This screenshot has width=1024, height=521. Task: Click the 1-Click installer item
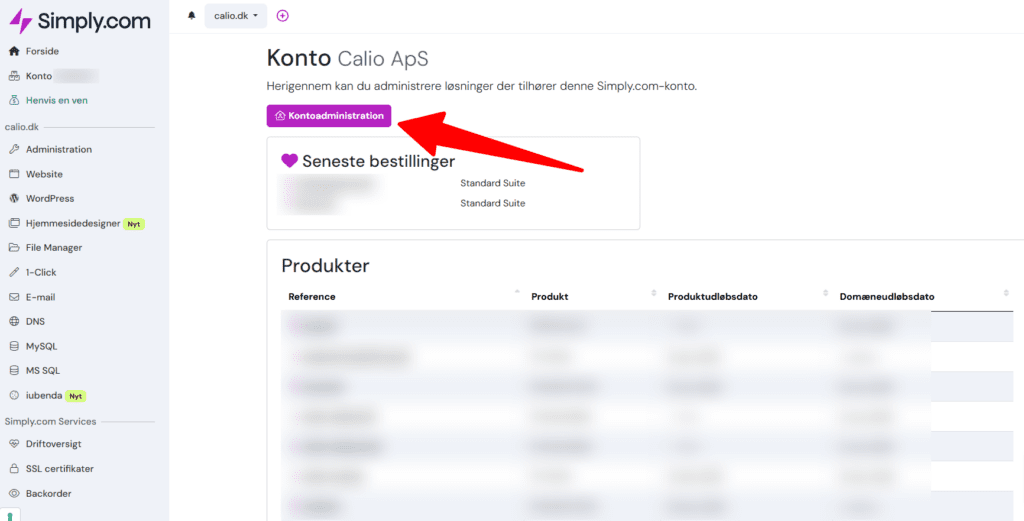click(41, 272)
